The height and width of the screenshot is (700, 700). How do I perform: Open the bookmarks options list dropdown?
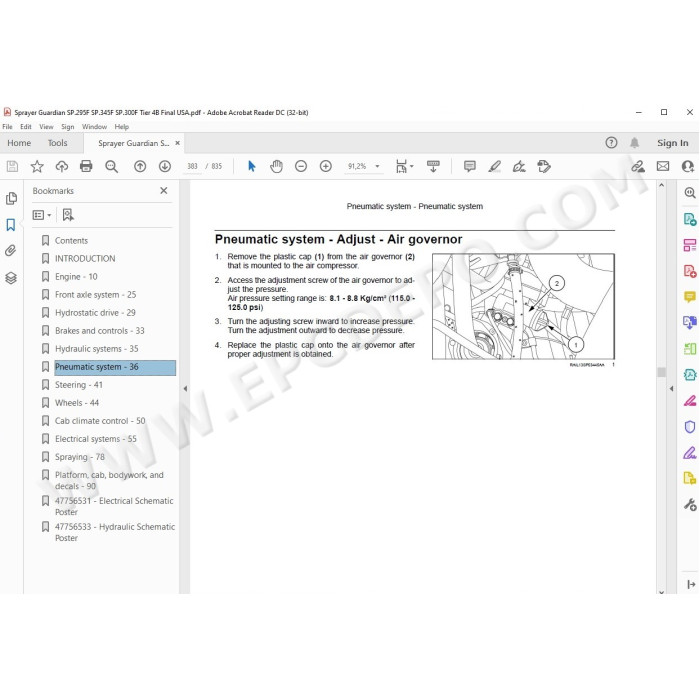[x=42, y=215]
